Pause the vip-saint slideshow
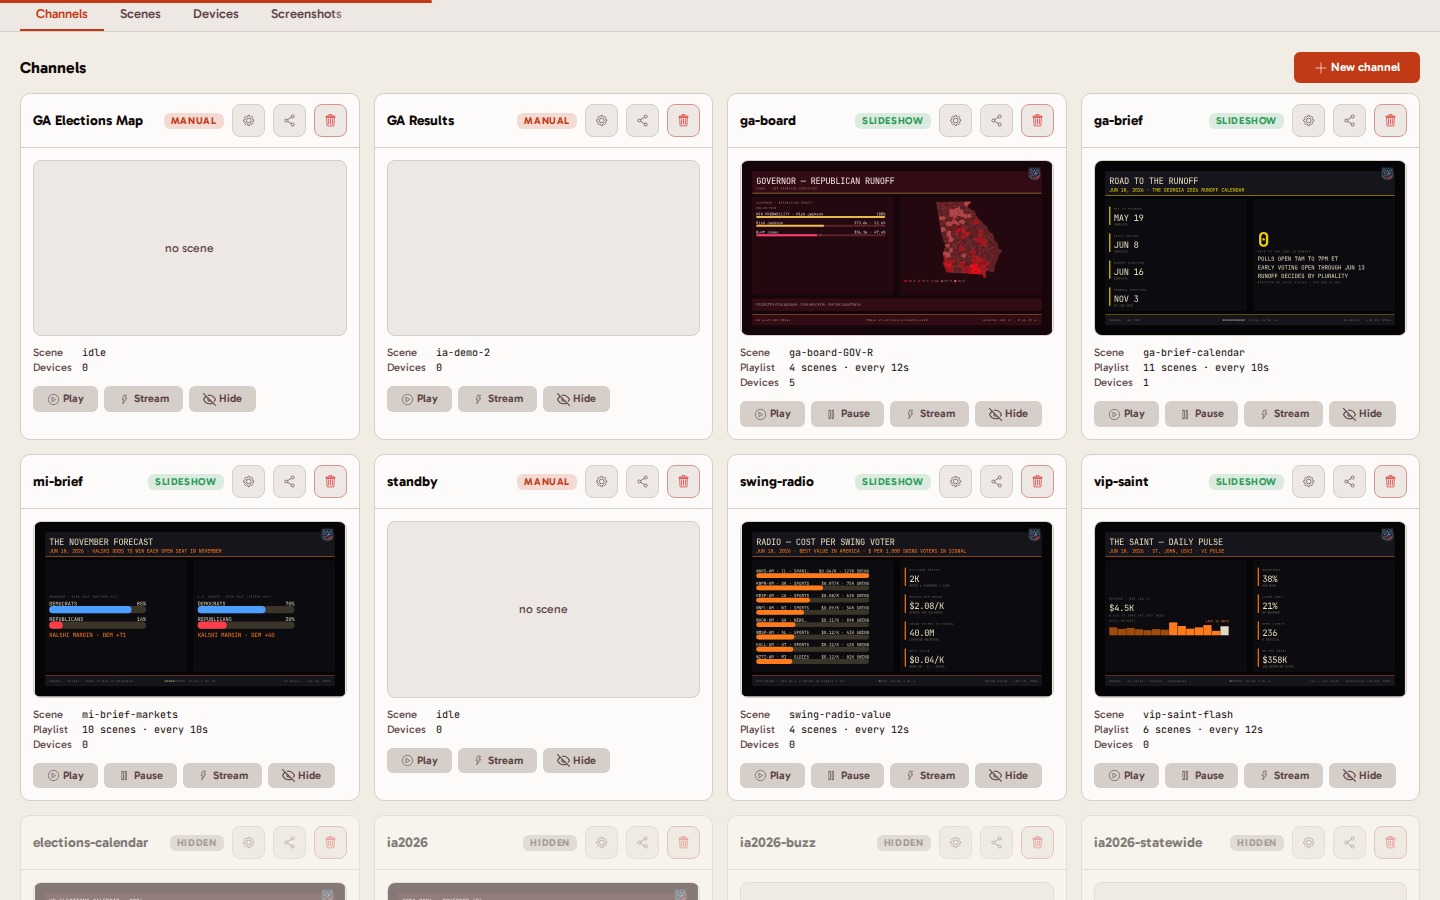 (1201, 776)
